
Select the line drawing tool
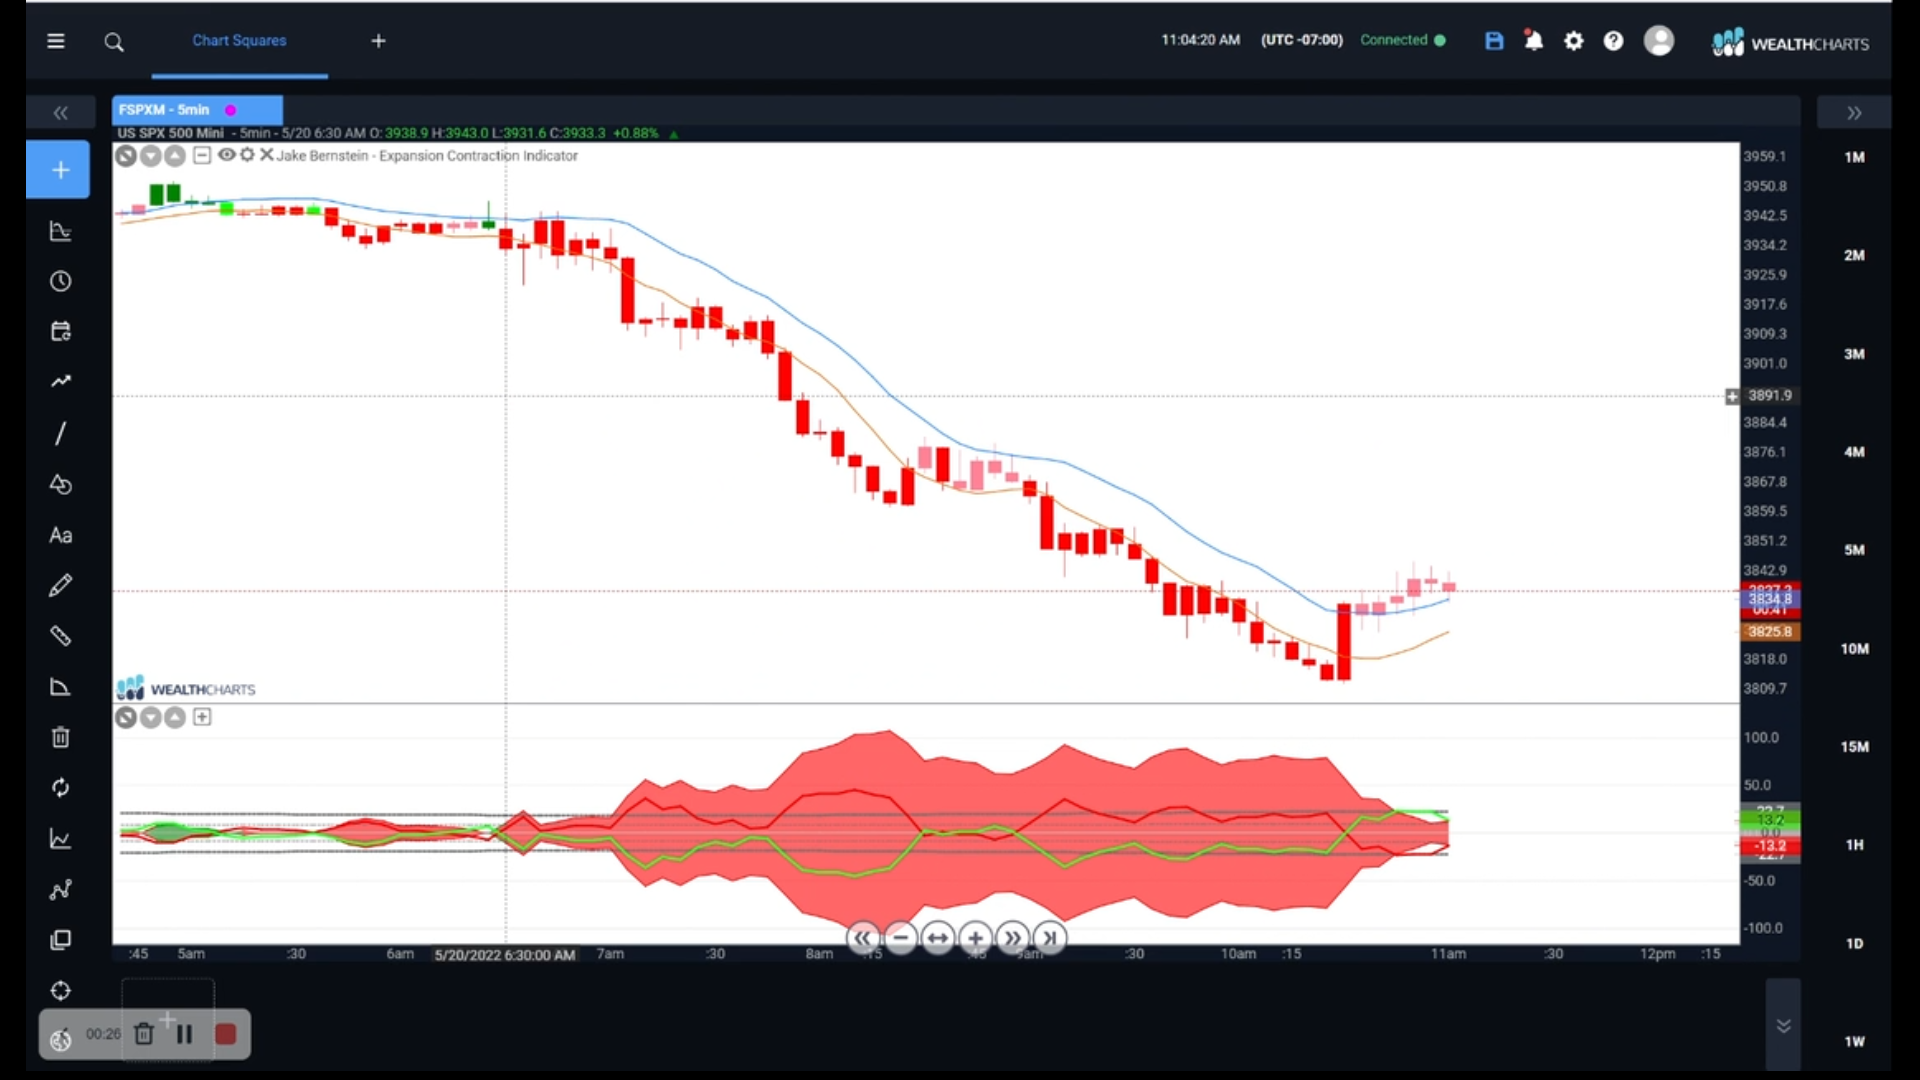pyautogui.click(x=61, y=433)
